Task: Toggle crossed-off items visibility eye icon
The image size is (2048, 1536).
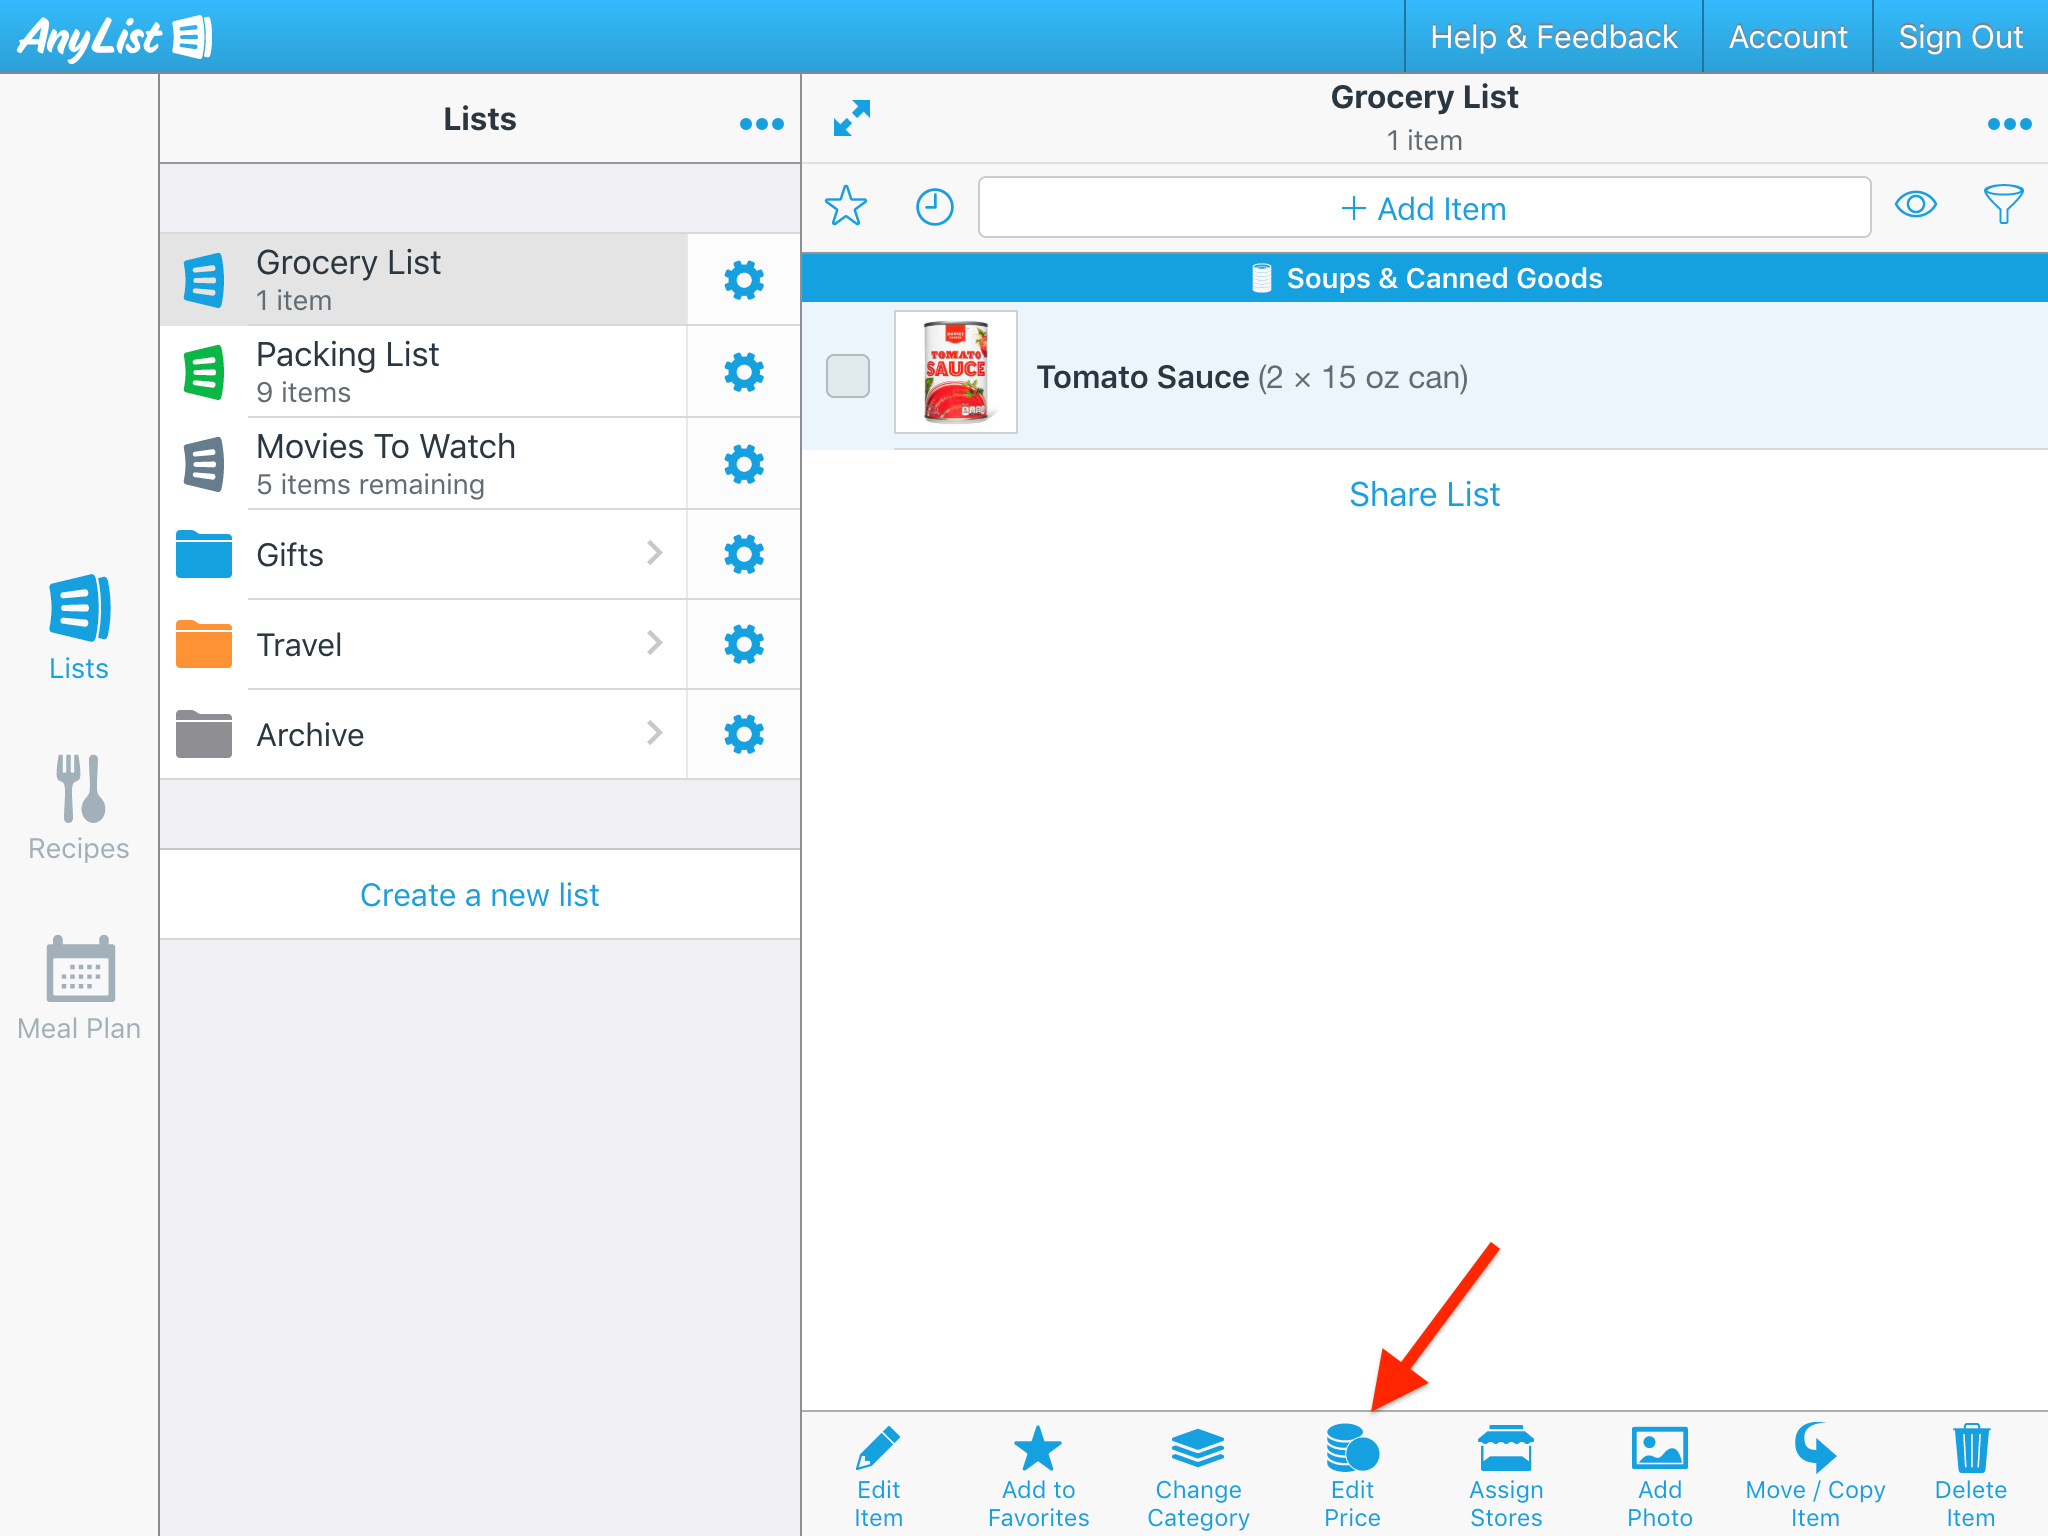Action: click(x=1915, y=205)
